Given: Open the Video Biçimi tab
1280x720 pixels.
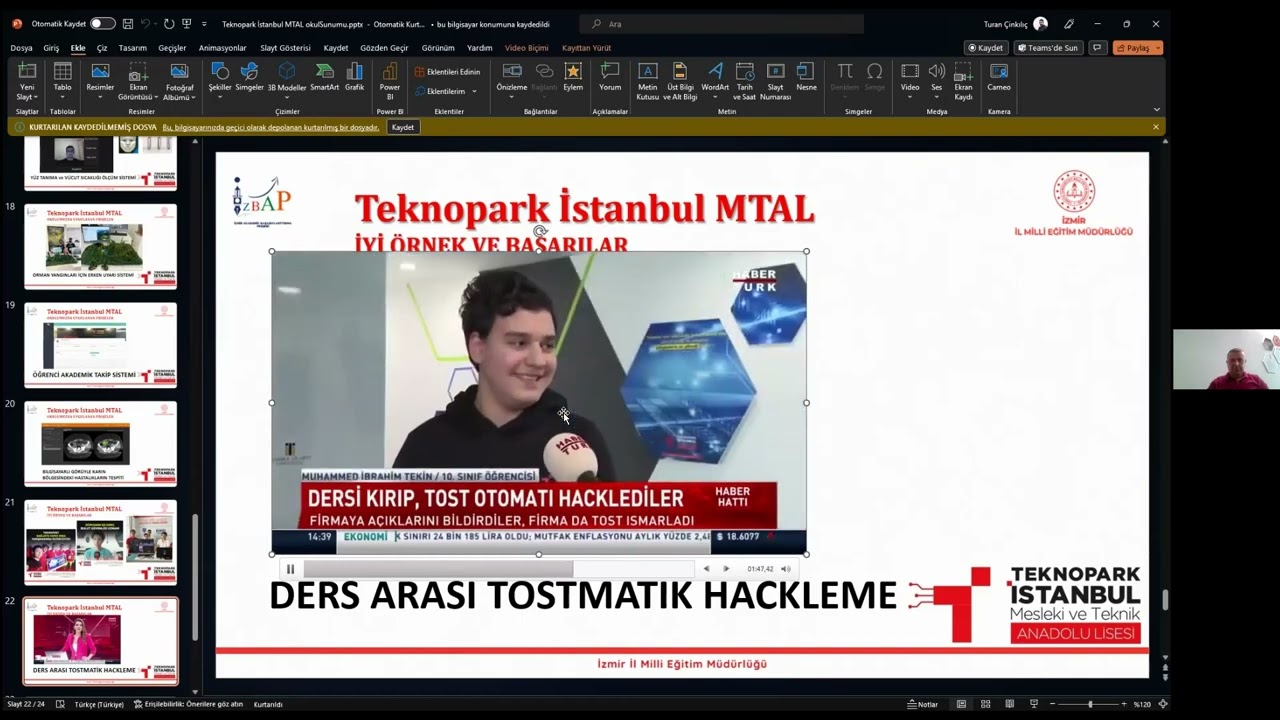Looking at the screenshot, I should pos(526,48).
